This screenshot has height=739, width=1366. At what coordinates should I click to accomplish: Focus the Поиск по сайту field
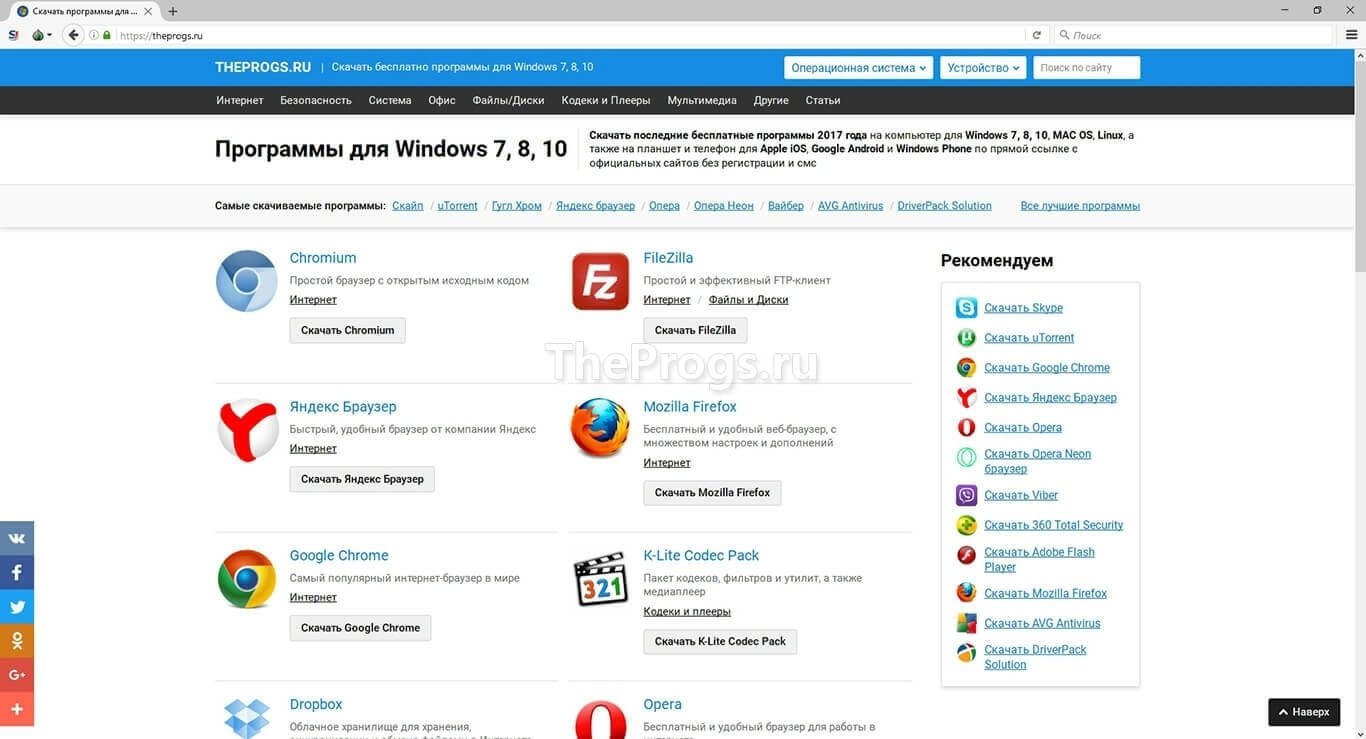(1088, 68)
